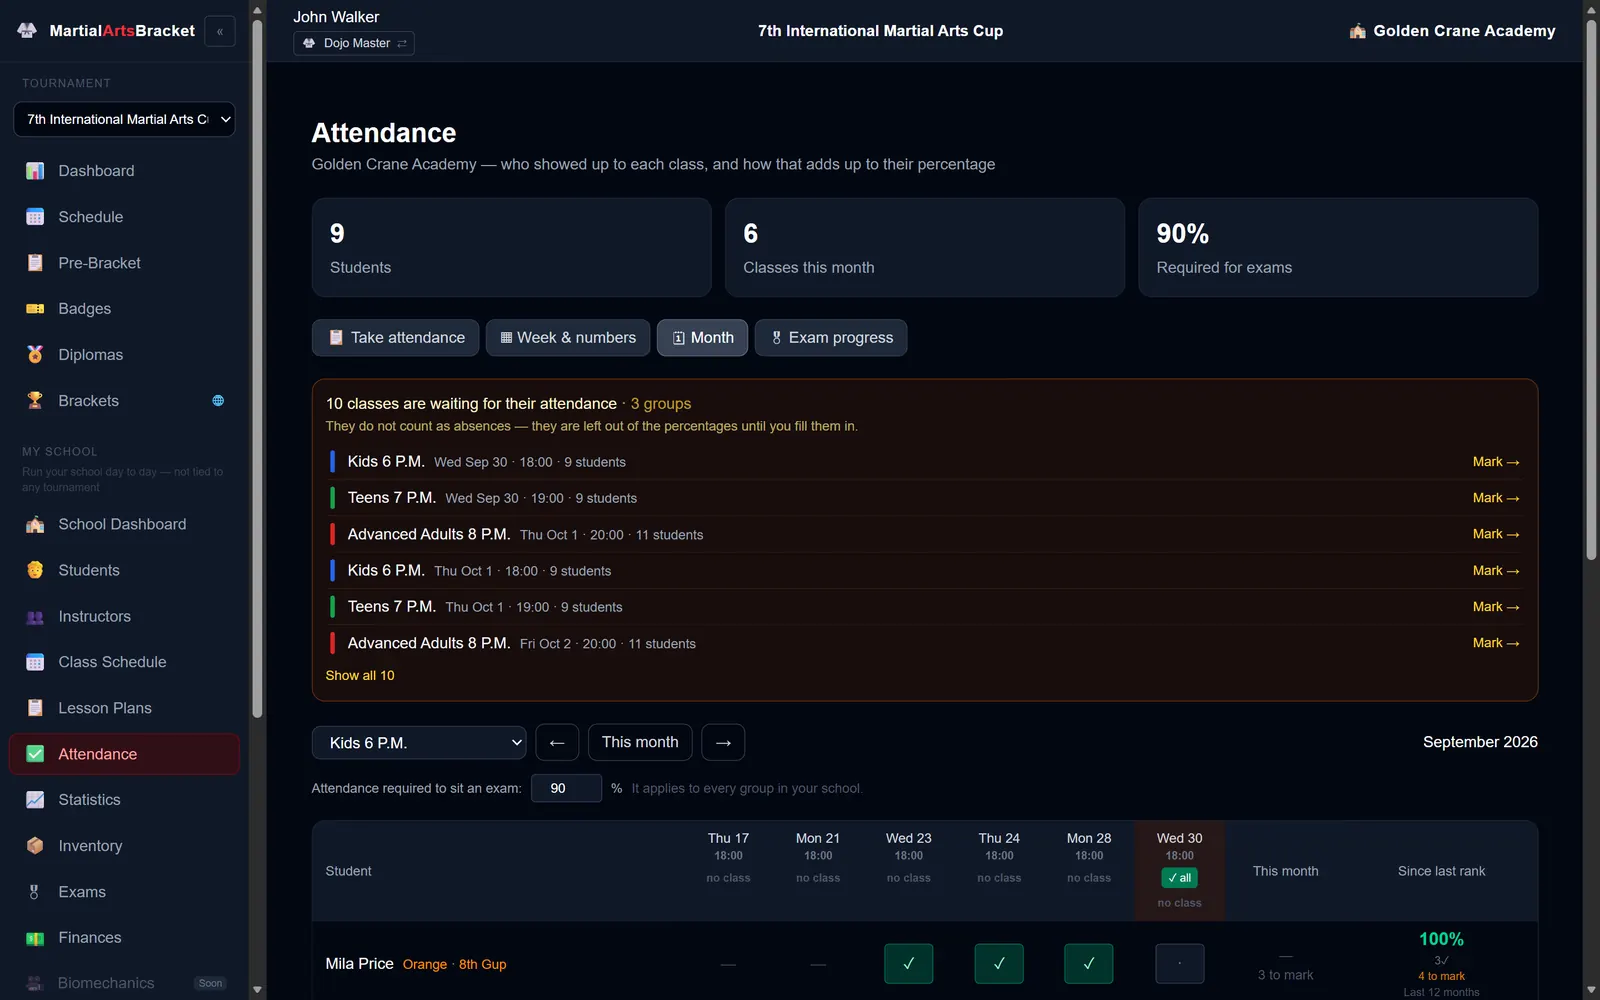Viewport: 1600px width, 1000px height.
Task: Toggle Mila Price's Wed 23 attendance check
Action: [909, 964]
